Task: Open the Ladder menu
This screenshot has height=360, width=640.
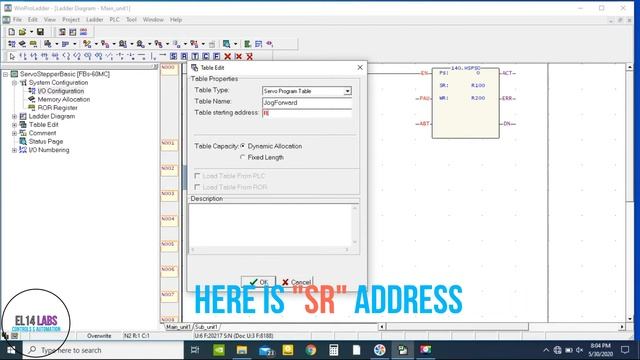Action: (x=95, y=20)
